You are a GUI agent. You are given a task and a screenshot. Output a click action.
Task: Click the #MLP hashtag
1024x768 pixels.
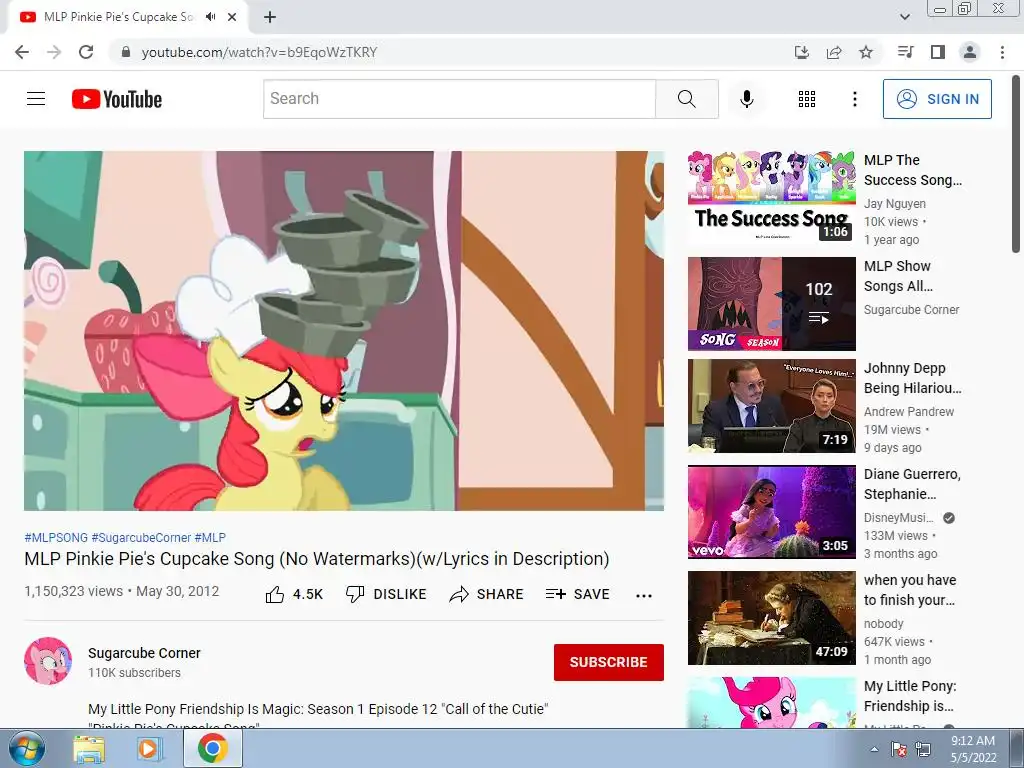coord(210,537)
